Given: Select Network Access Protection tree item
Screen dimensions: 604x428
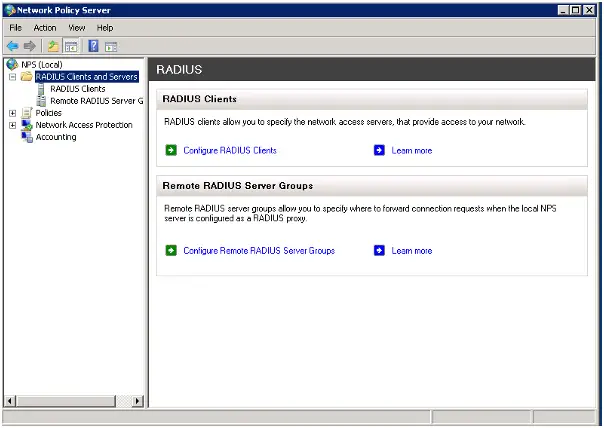Looking at the screenshot, I should [x=84, y=125].
